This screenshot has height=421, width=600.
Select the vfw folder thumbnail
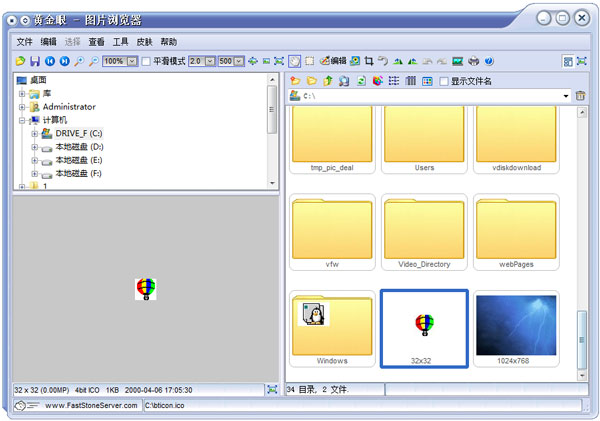[332, 232]
